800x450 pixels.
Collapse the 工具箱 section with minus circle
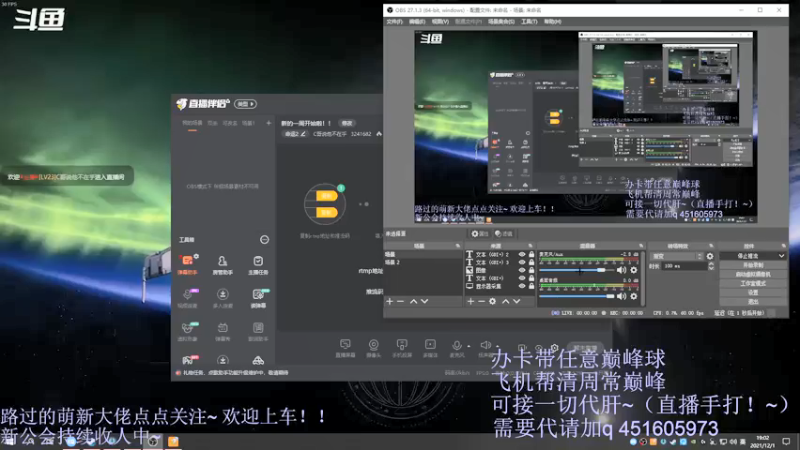coord(264,239)
